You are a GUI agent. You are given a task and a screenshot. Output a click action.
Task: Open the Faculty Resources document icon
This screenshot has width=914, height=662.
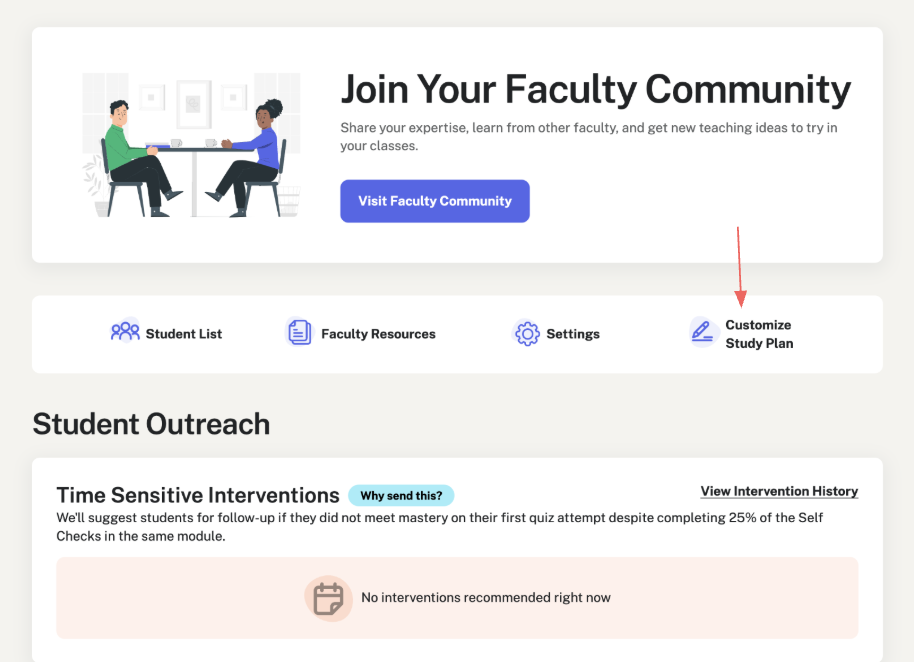(x=299, y=331)
